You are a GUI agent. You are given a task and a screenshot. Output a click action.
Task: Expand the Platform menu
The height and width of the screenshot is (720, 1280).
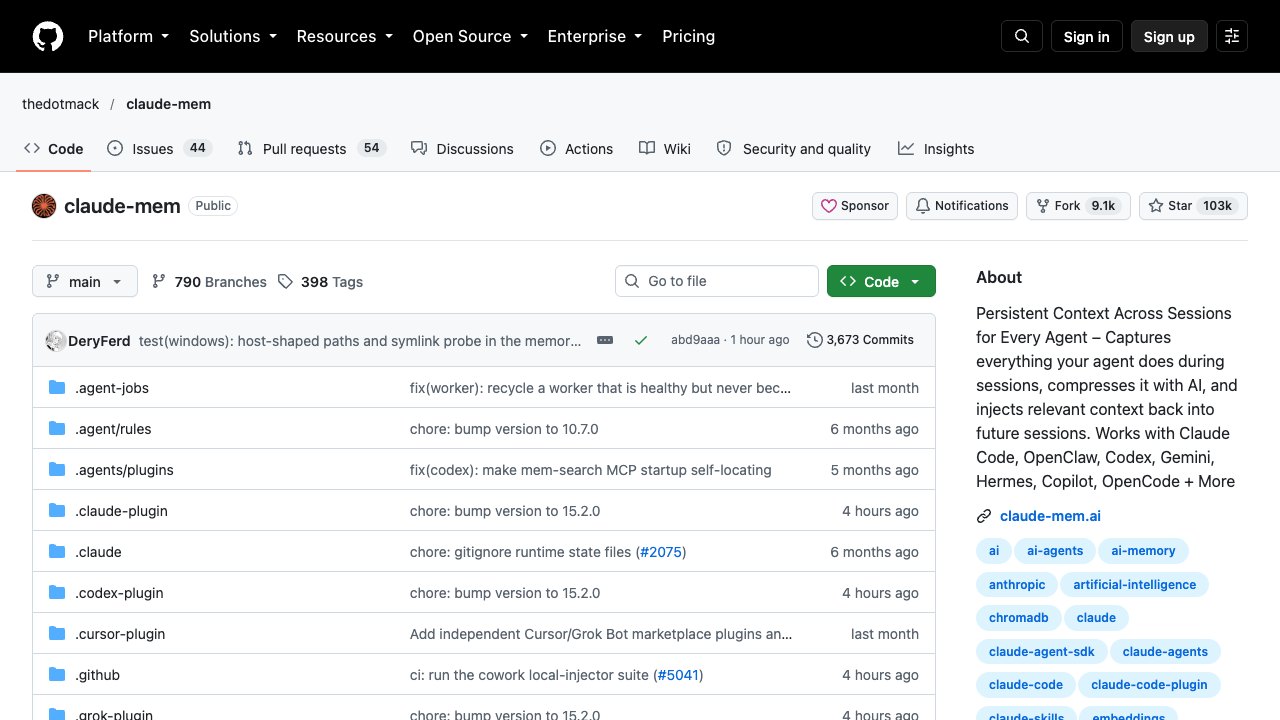[128, 36]
